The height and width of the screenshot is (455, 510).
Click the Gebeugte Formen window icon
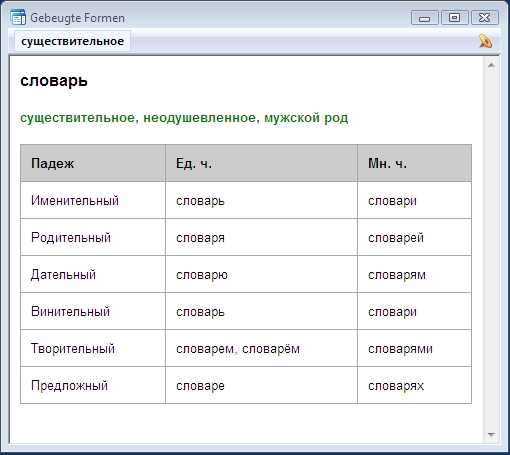(x=18, y=17)
